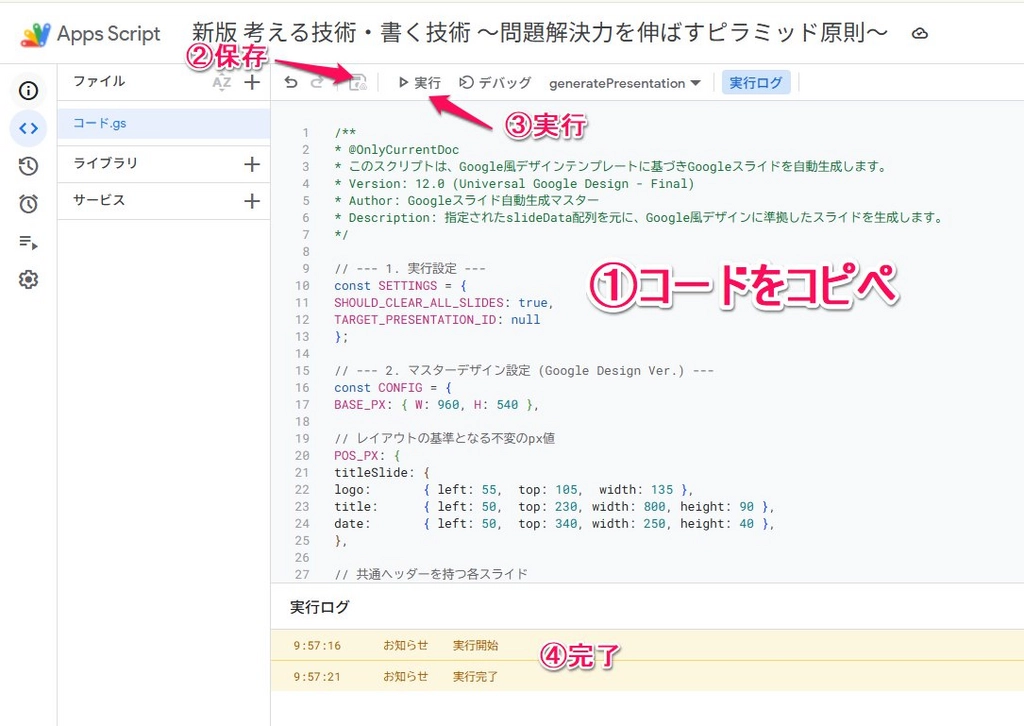The image size is (1024, 726).
Task: Save project with the floppy disk icon
Action: click(x=357, y=83)
